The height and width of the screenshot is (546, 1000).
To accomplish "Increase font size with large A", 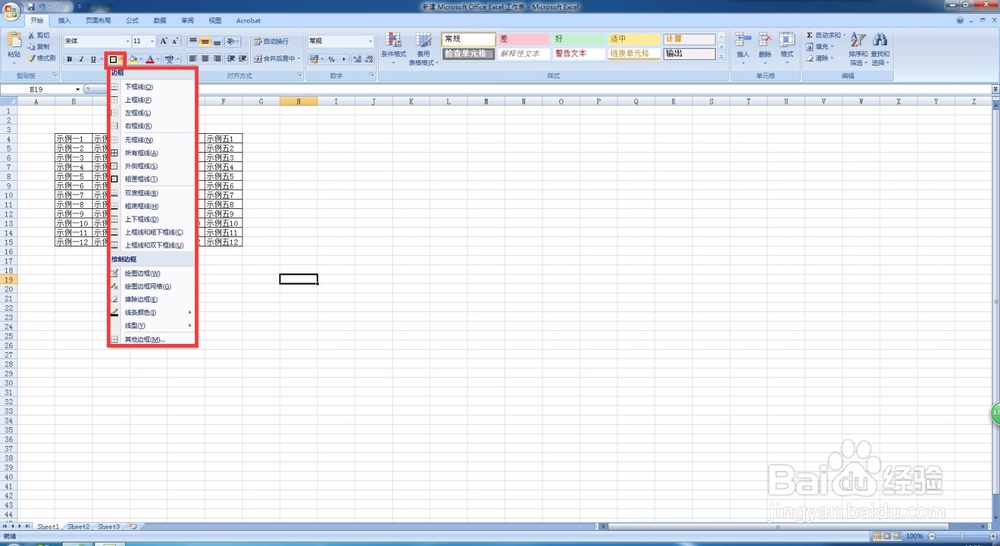I will pos(163,41).
